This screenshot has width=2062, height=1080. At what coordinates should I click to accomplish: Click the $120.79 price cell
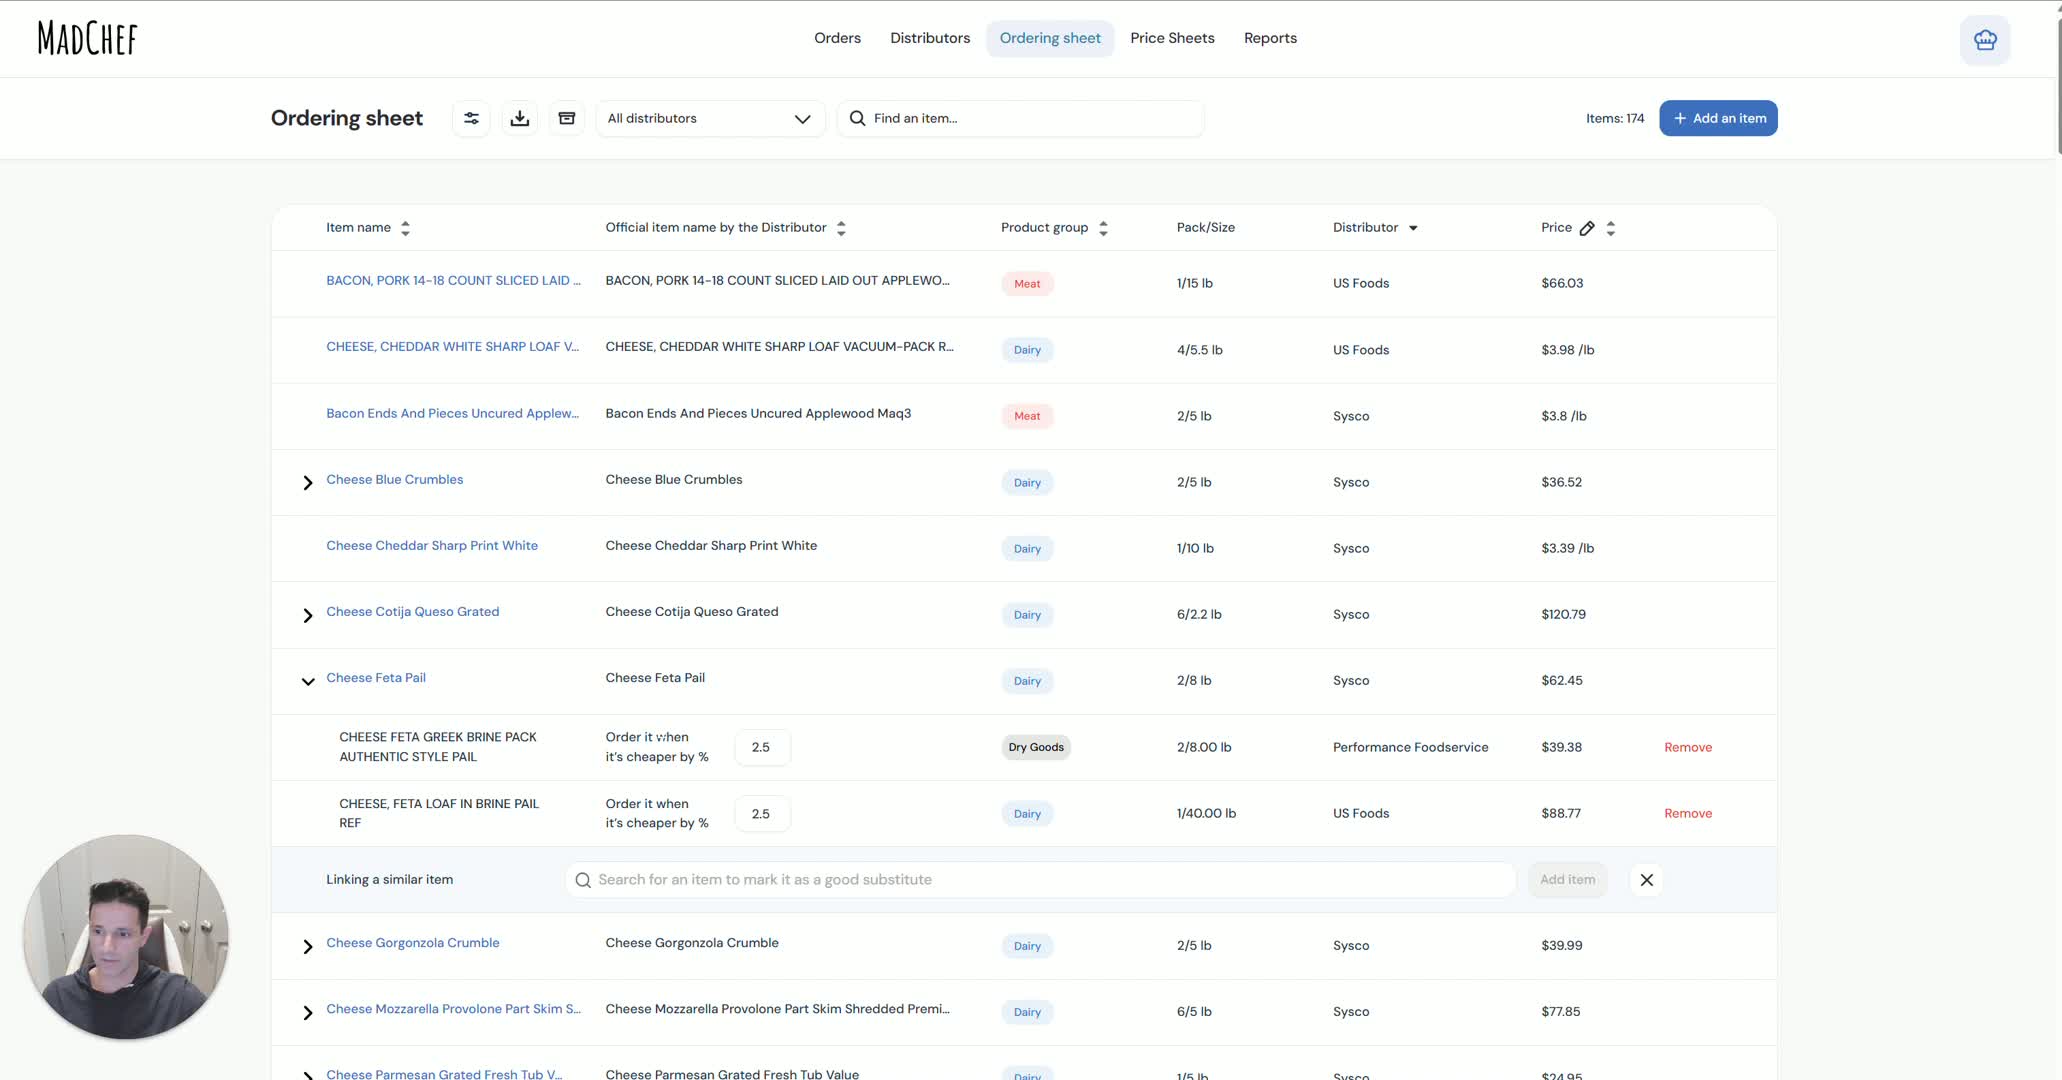[1563, 614]
